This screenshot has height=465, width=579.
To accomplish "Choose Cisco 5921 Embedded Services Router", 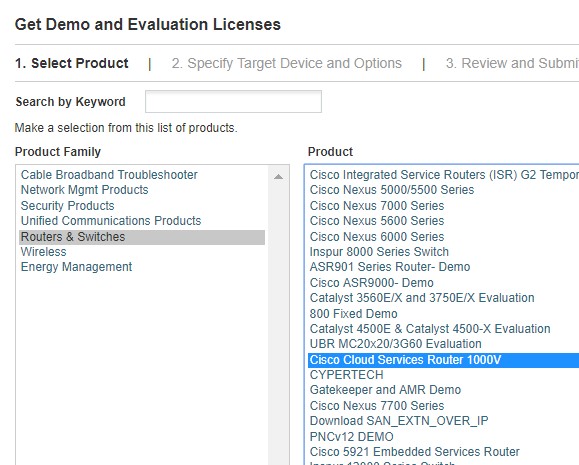I will click(414, 452).
